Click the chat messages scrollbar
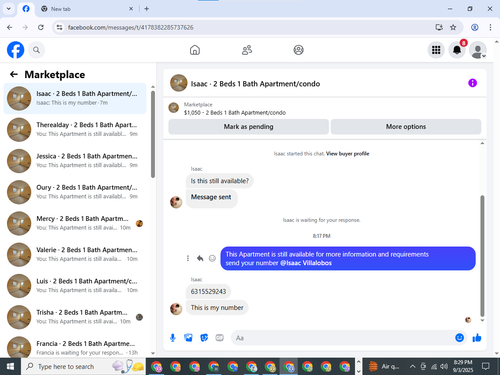The width and height of the screenshot is (500, 375). pyautogui.click(x=482, y=256)
